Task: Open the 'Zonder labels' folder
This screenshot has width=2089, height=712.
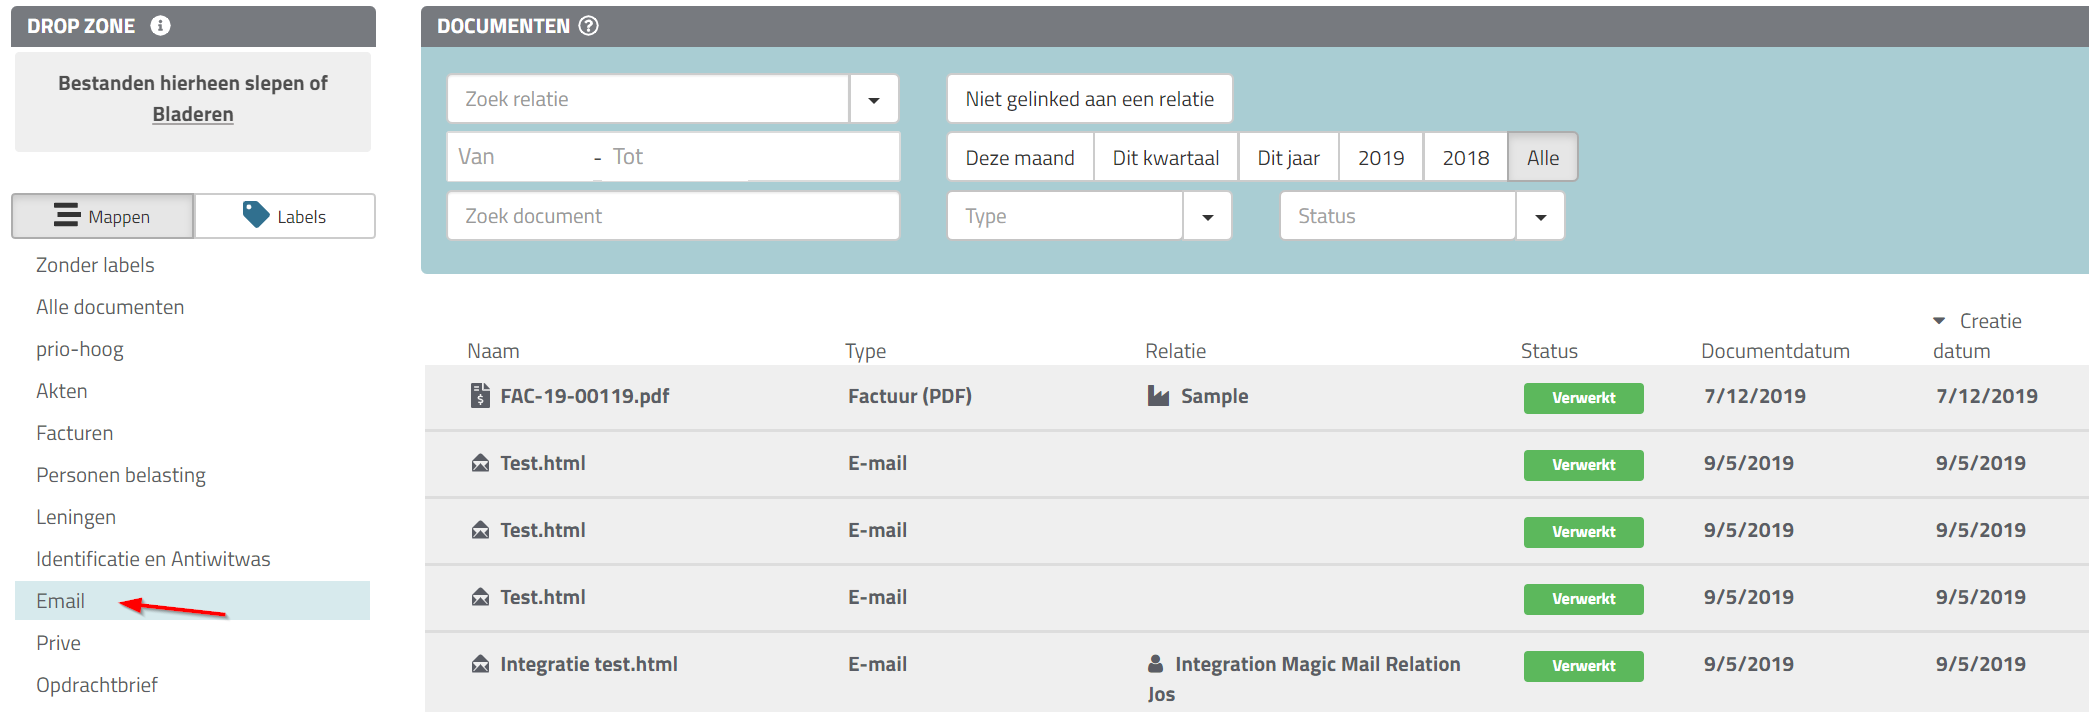Action: [x=95, y=265]
